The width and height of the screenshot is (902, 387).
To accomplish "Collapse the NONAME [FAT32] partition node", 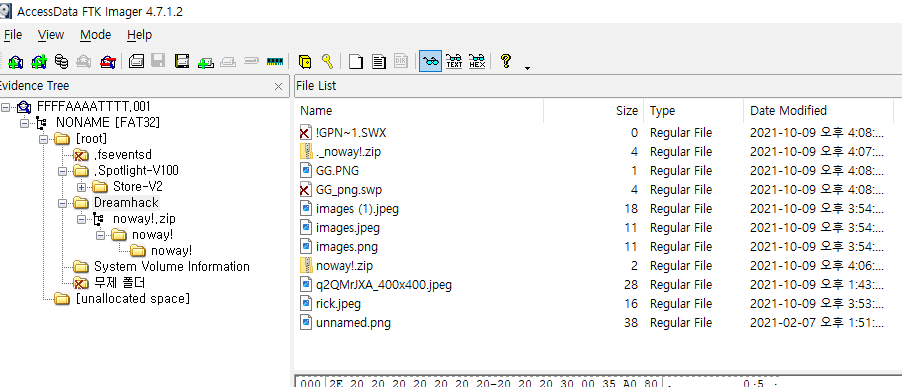I will pyautogui.click(x=24, y=122).
